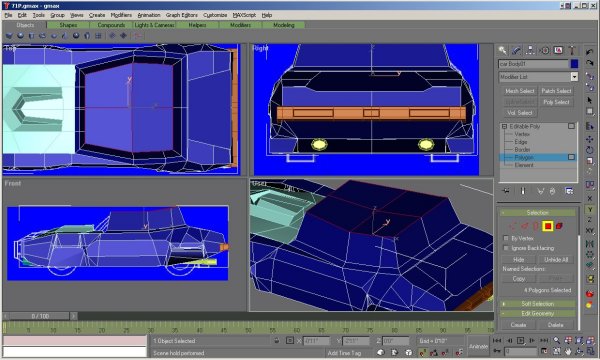Screen dimensions: 600x360
Task: Switch to the Lights & Cameras tab
Action: coord(154,25)
